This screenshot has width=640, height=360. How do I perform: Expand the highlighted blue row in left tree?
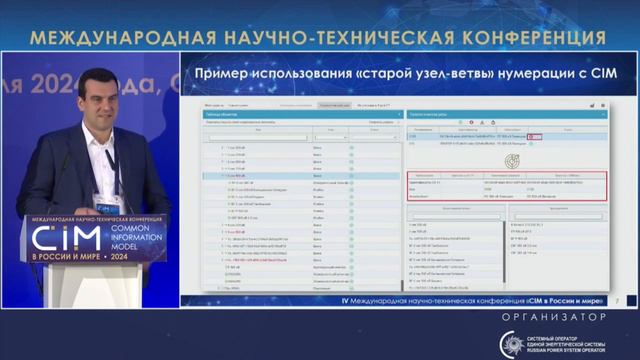coord(222,176)
